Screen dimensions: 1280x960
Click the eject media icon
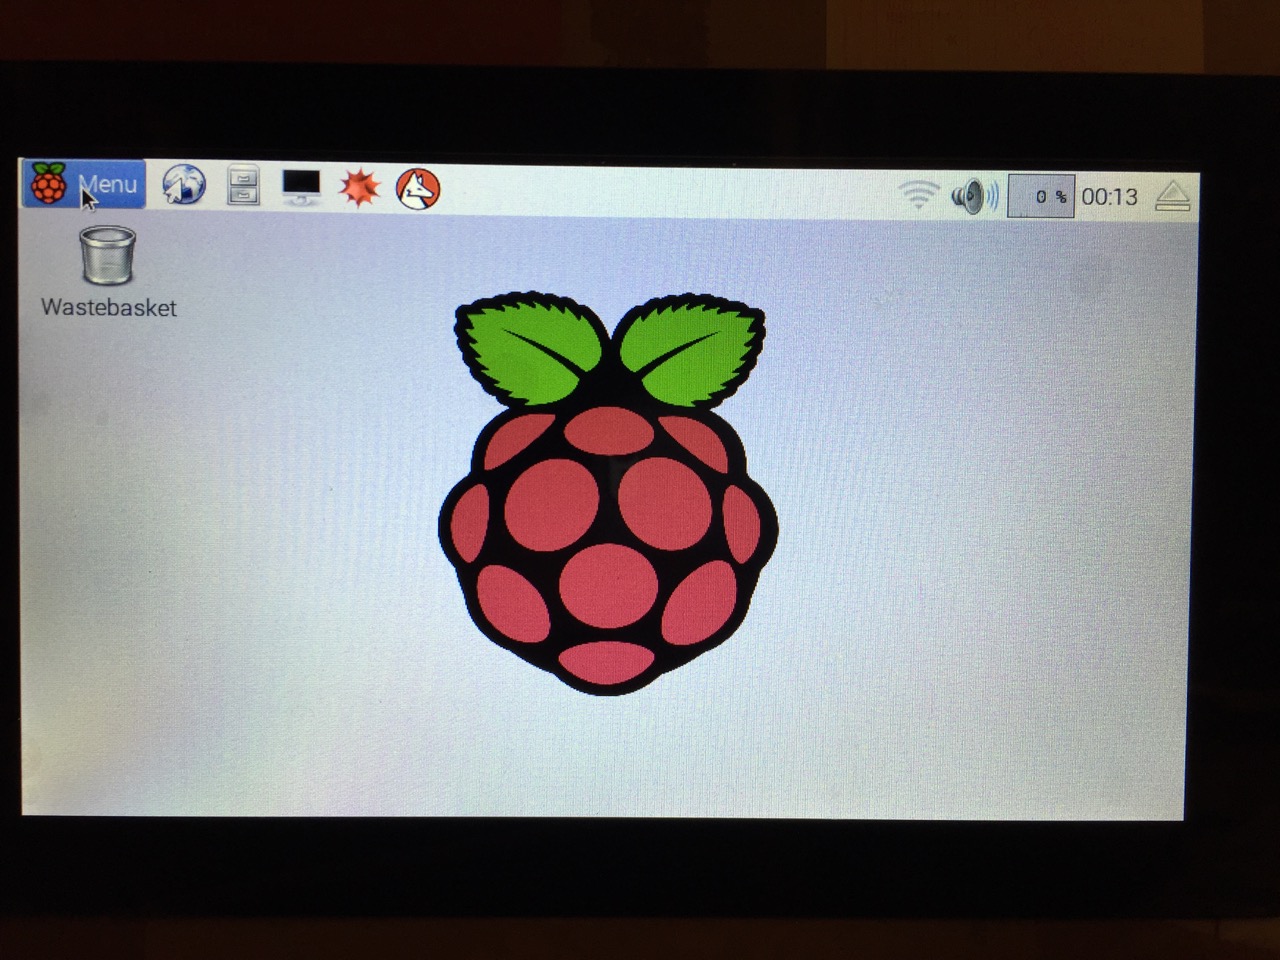click(x=1173, y=197)
